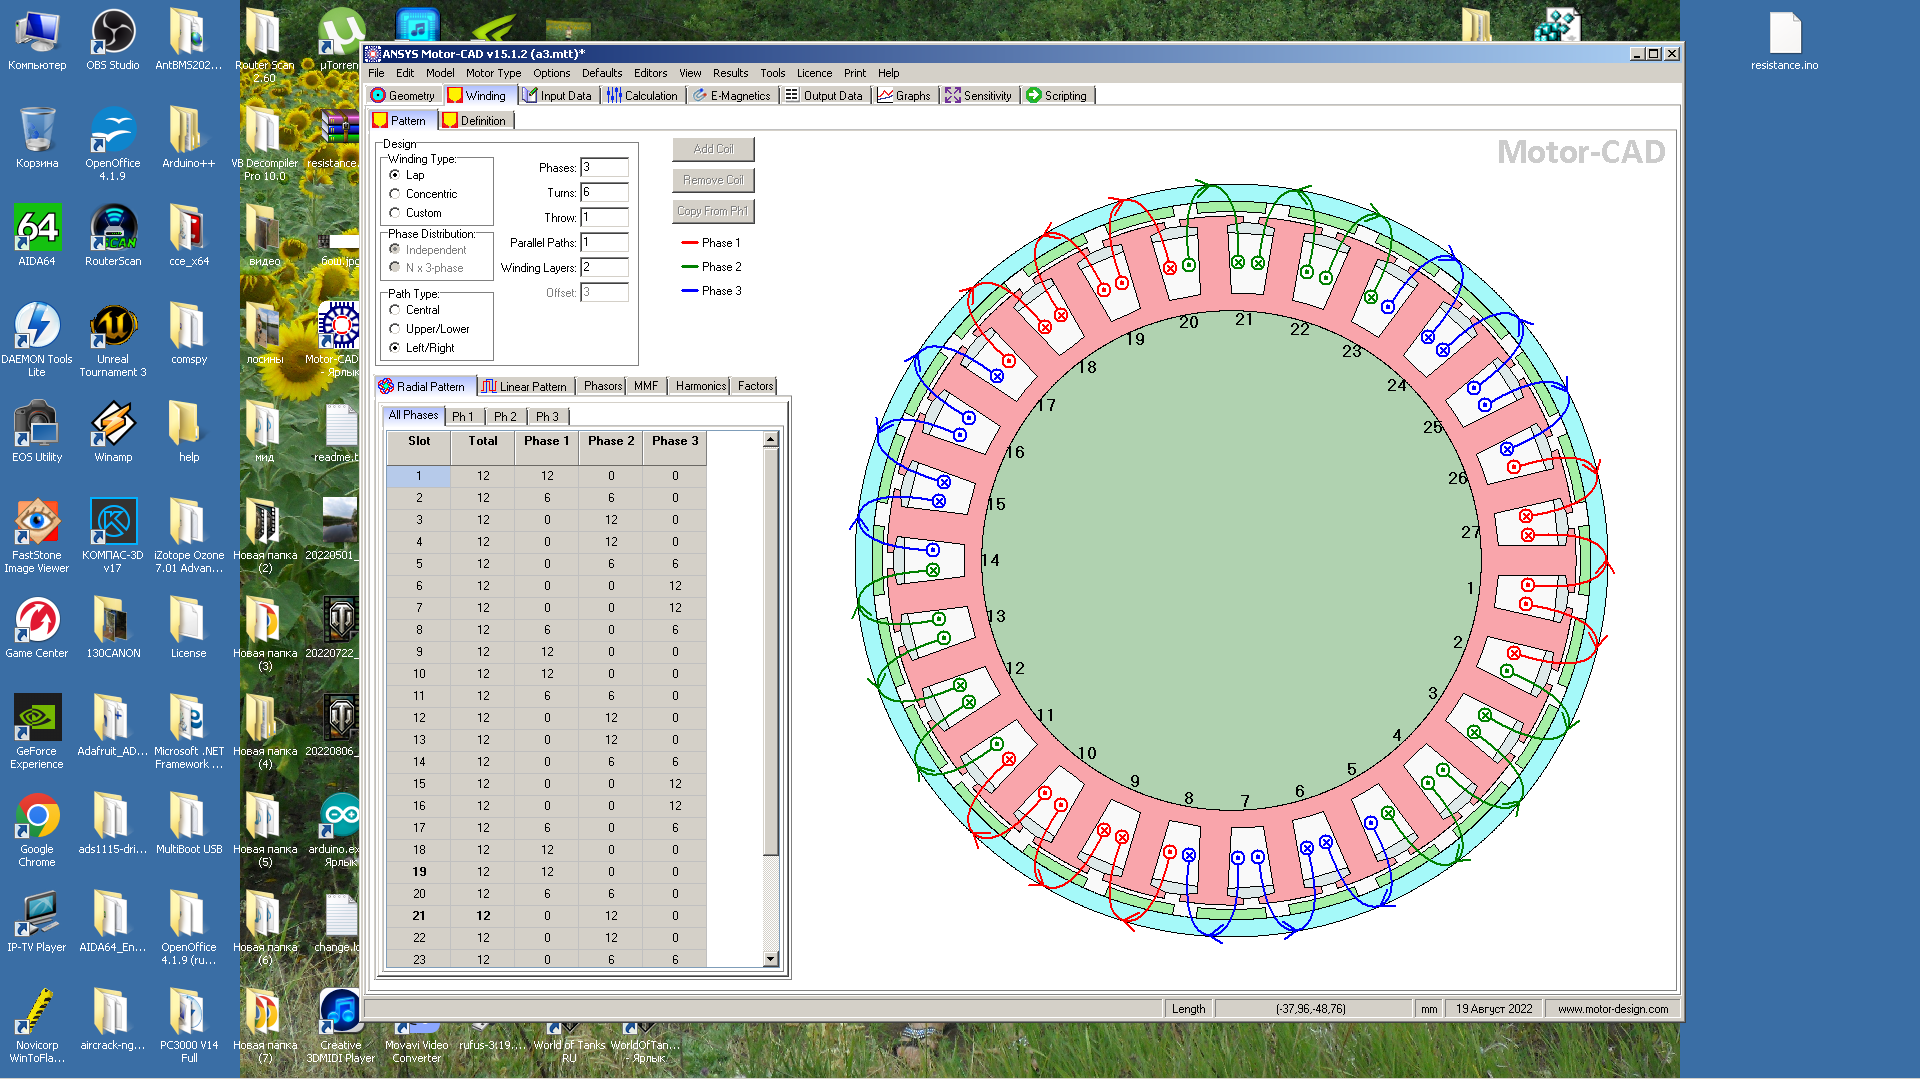Switch to the MMF tab
Image resolution: width=1920 pixels, height=1080 pixels.
pos(646,386)
